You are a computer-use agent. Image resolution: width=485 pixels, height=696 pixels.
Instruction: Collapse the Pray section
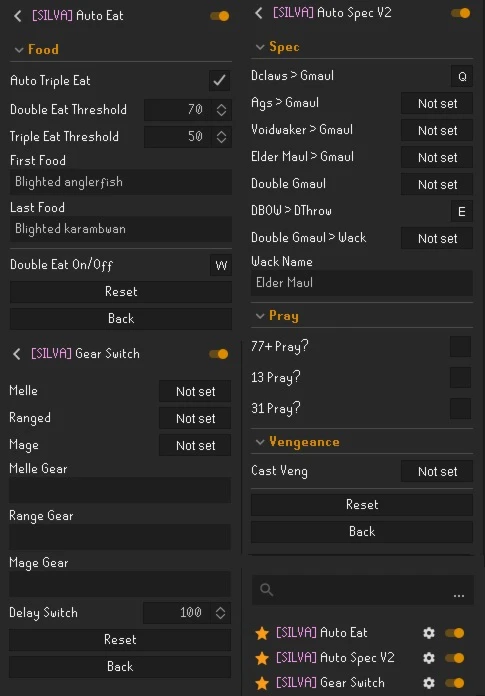click(x=260, y=316)
